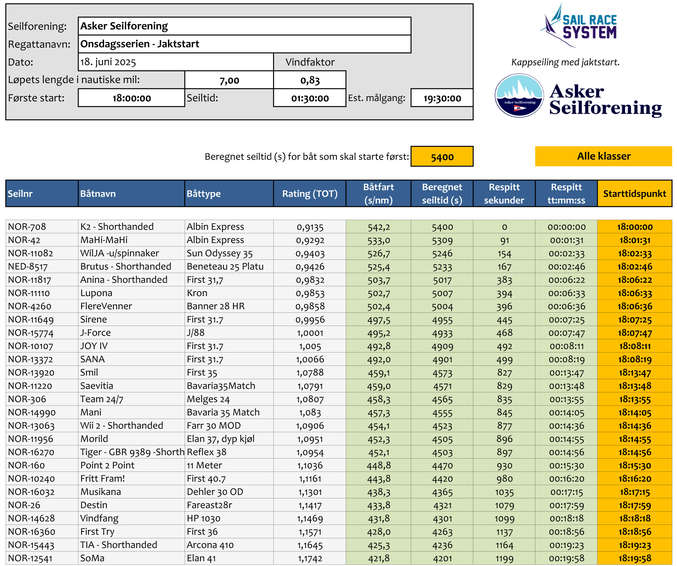Click the Beregnet seiltid (s) column header
677x566 pixels.
point(442,193)
